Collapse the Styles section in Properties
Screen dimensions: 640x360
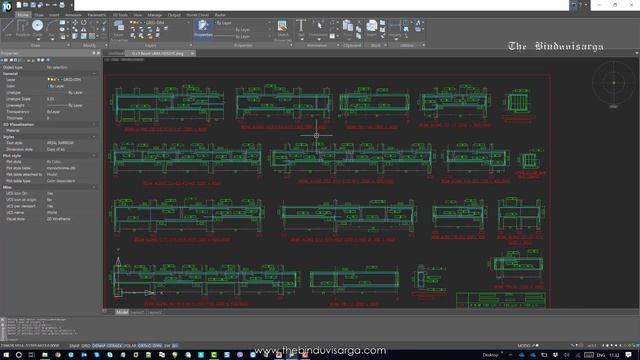click(x=94, y=137)
